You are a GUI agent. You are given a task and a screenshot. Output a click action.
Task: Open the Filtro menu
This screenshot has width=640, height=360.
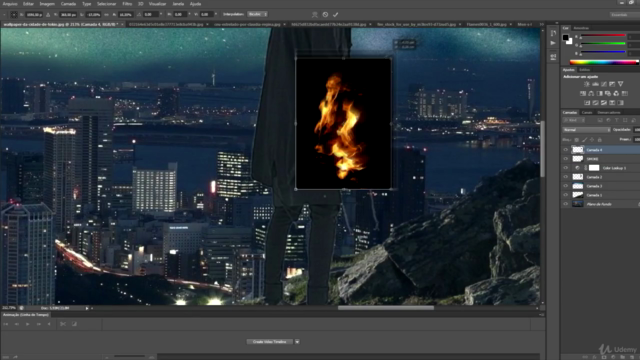[127, 4]
